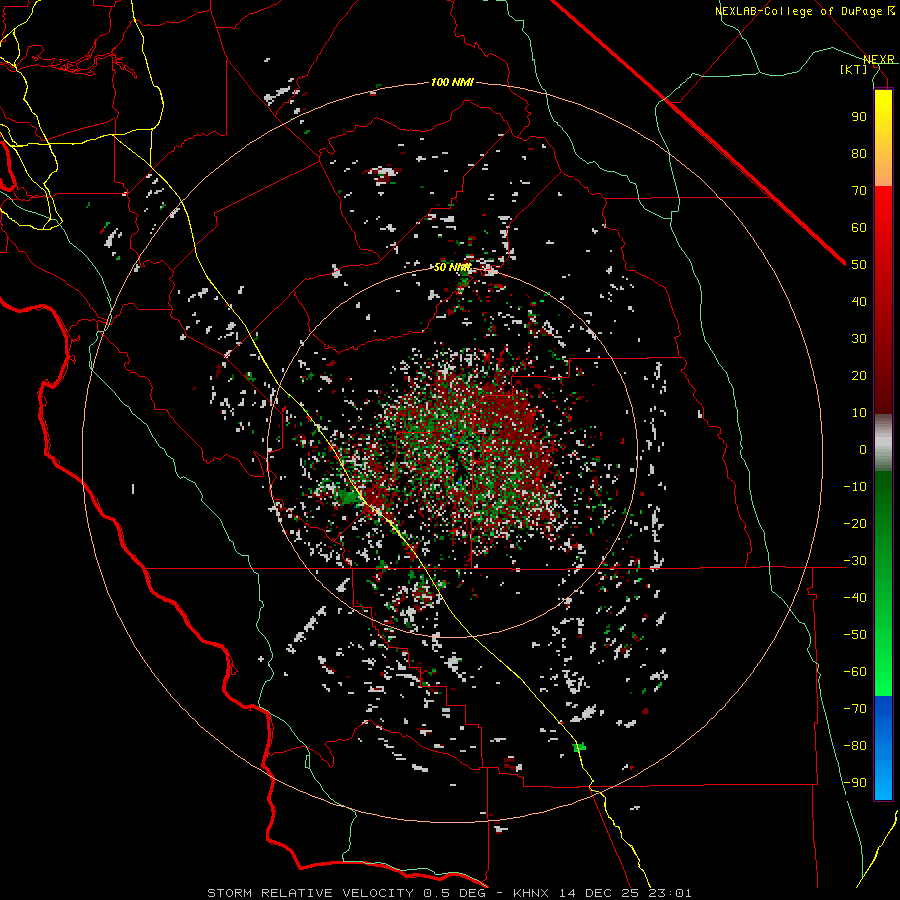Click the -90 knot scale label
Screen dimensions: 900x900
[x=855, y=783]
